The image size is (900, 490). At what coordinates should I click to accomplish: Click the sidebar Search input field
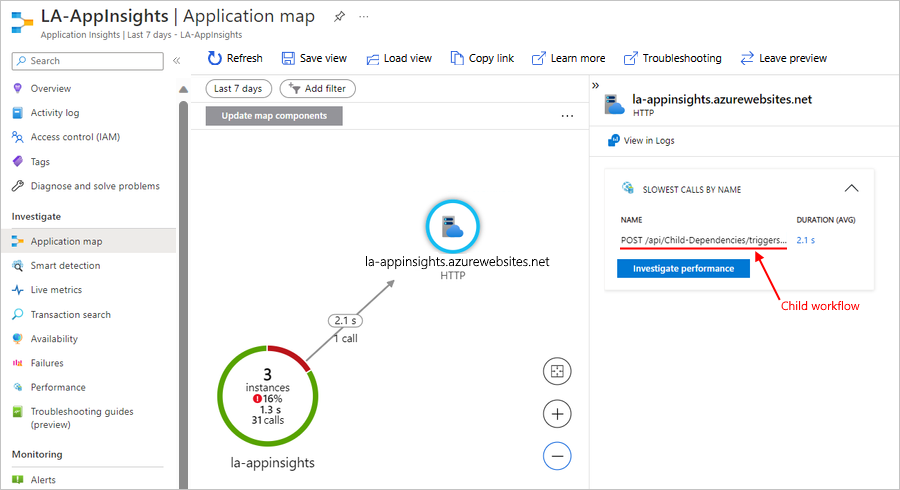tap(87, 61)
